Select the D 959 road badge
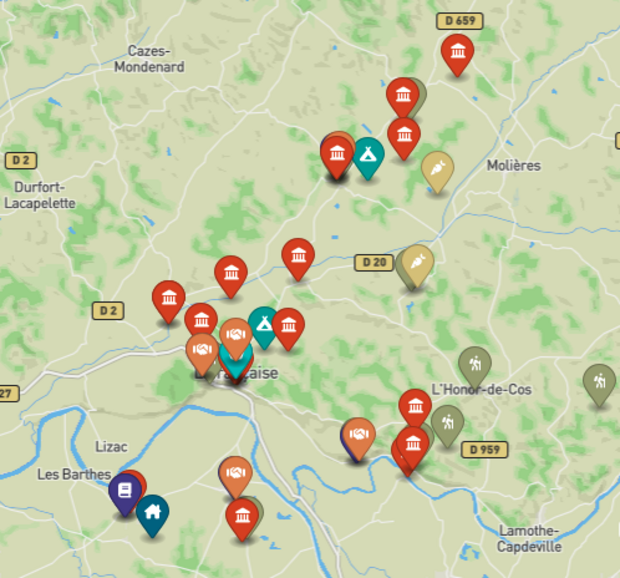620x578 pixels. 484,450
